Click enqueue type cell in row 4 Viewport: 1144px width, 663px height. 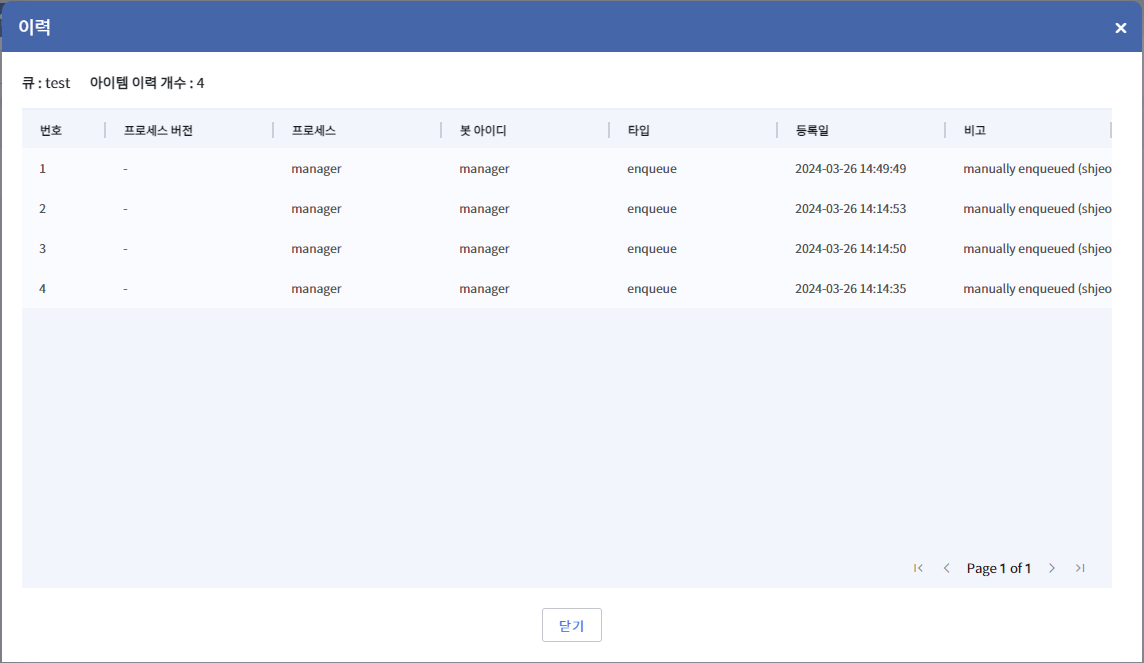pyautogui.click(x=652, y=290)
